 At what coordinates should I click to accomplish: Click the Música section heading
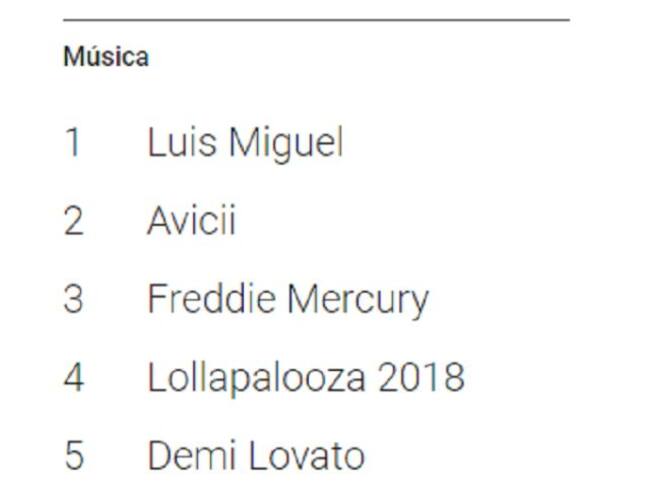(106, 56)
